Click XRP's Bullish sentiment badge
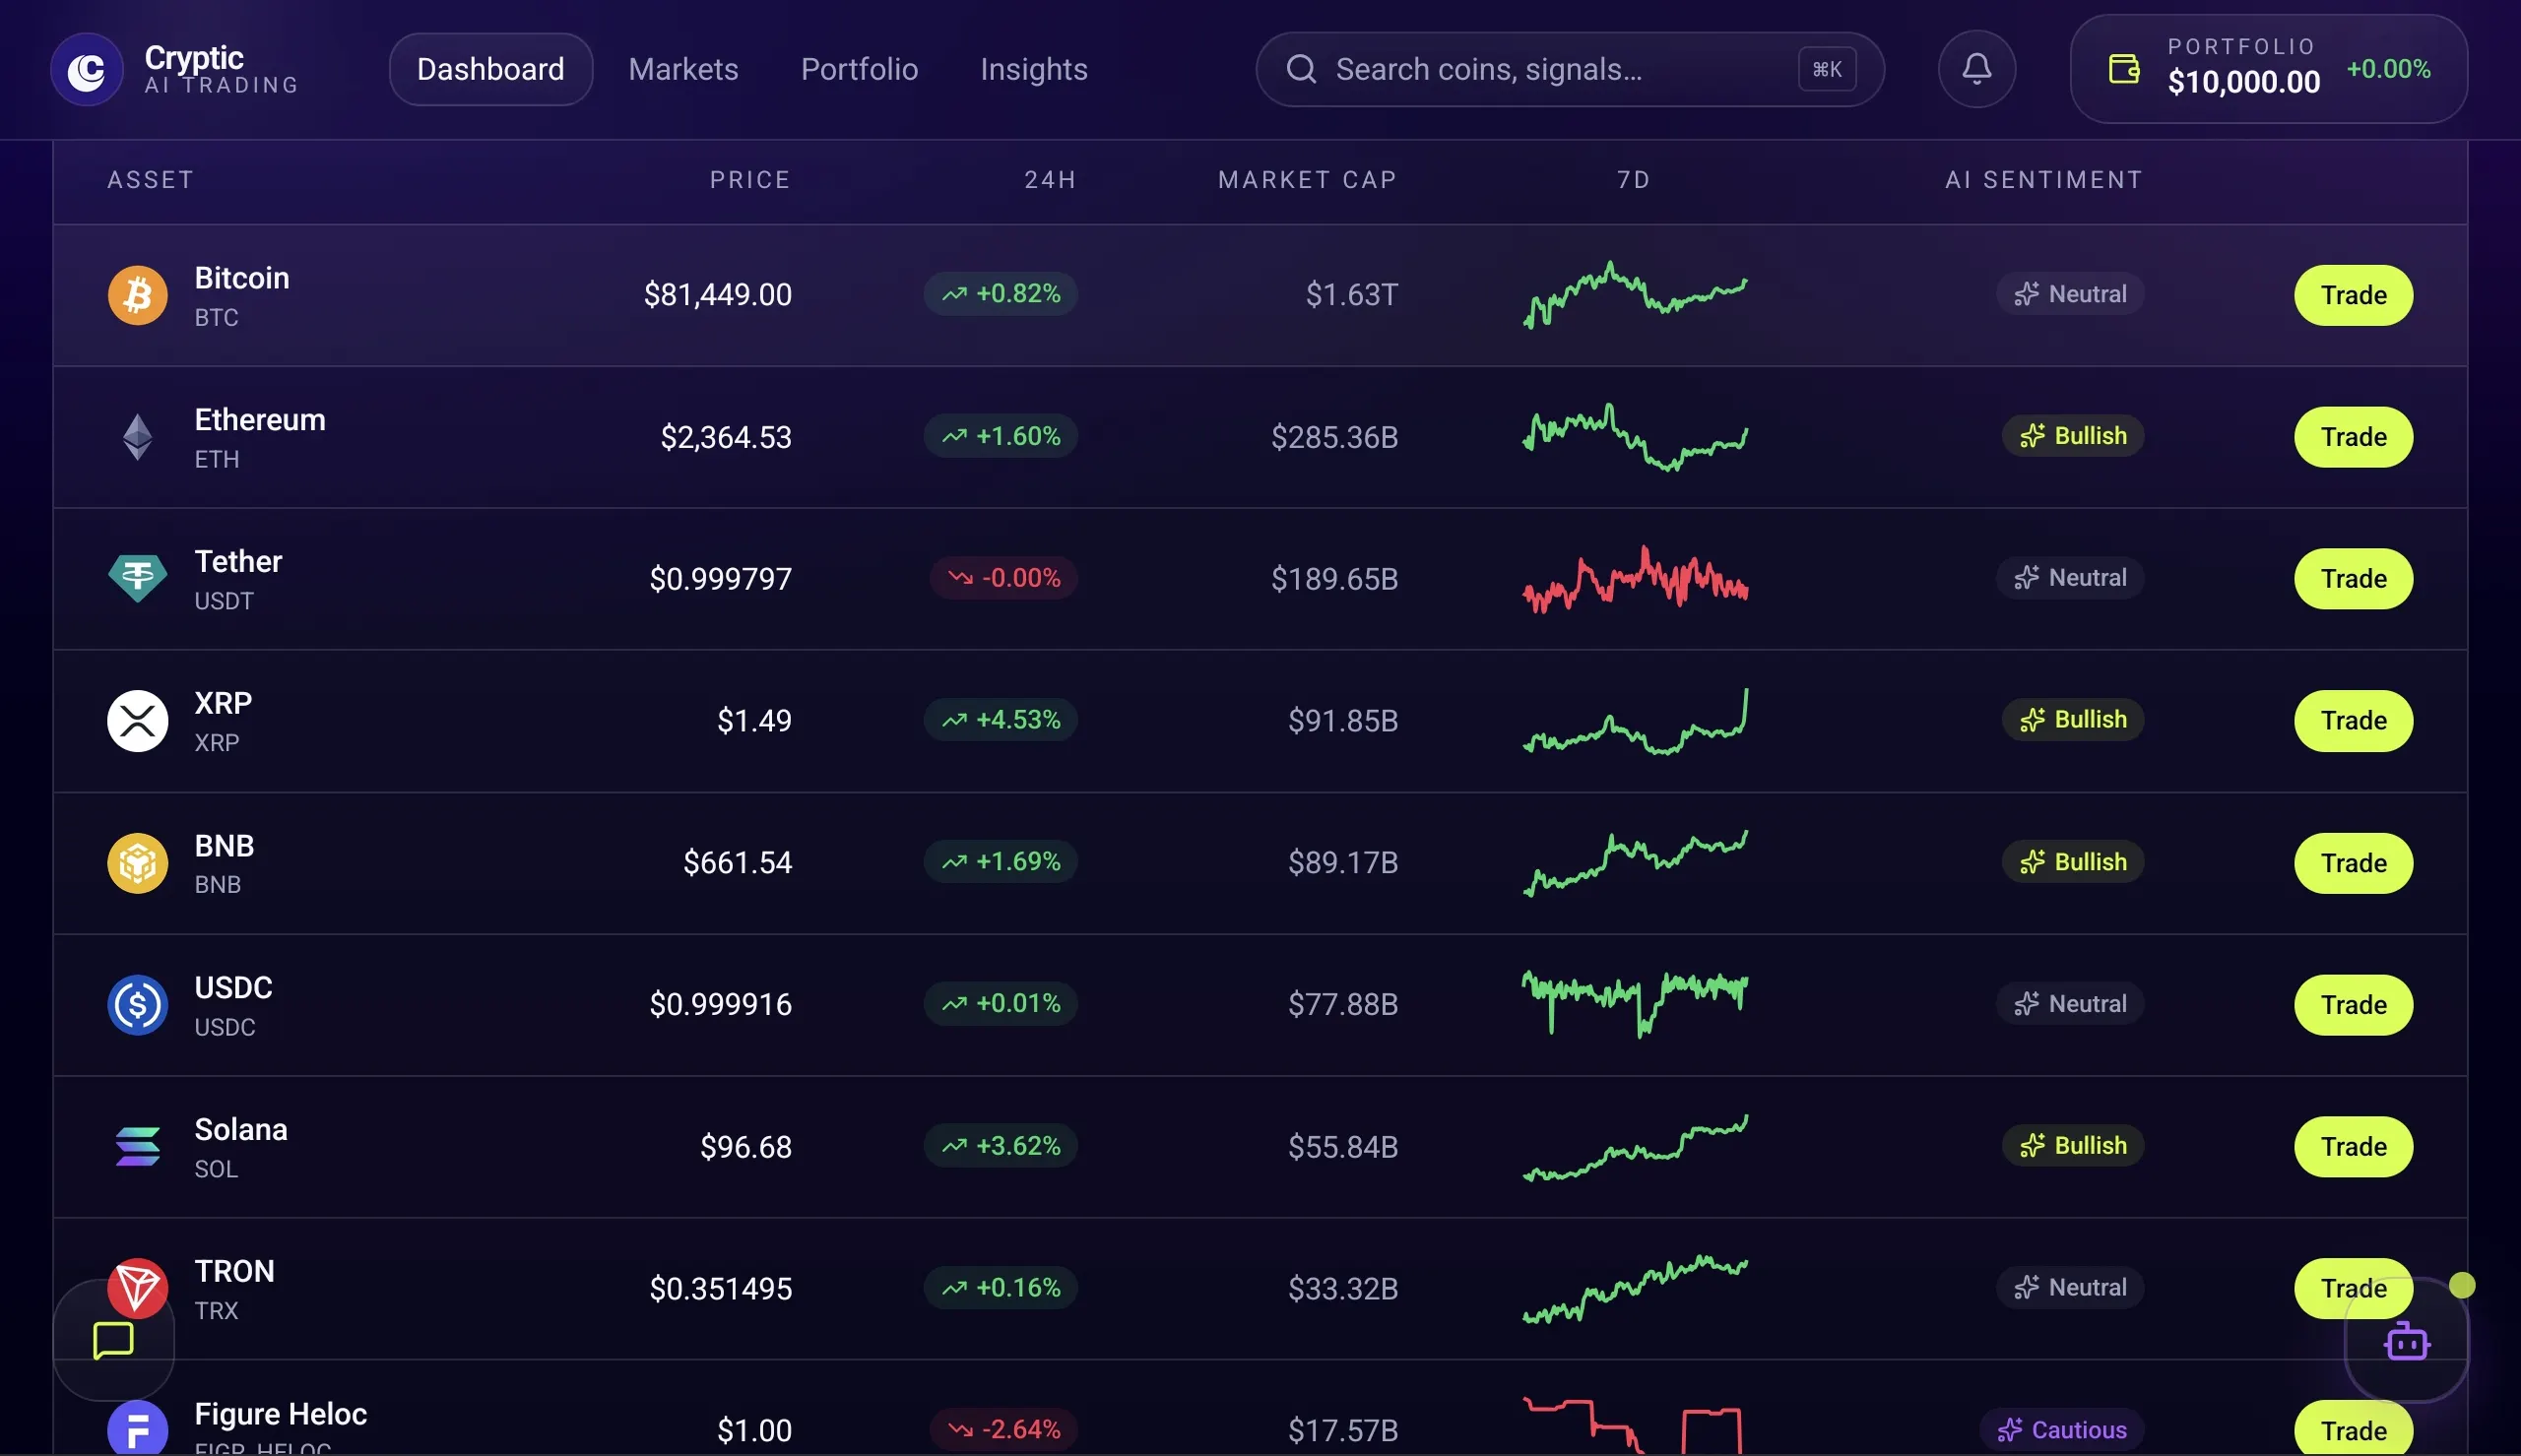The image size is (2521, 1456). click(2073, 720)
